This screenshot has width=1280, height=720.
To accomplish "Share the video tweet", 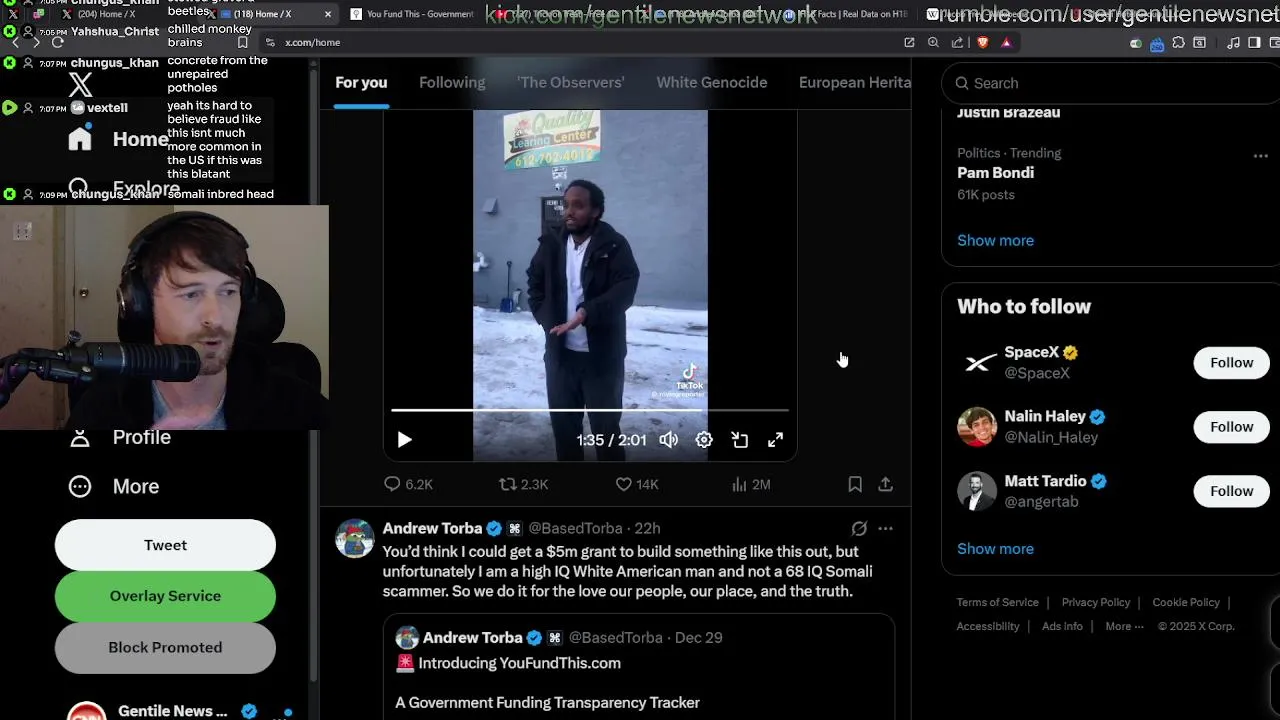I will (885, 484).
